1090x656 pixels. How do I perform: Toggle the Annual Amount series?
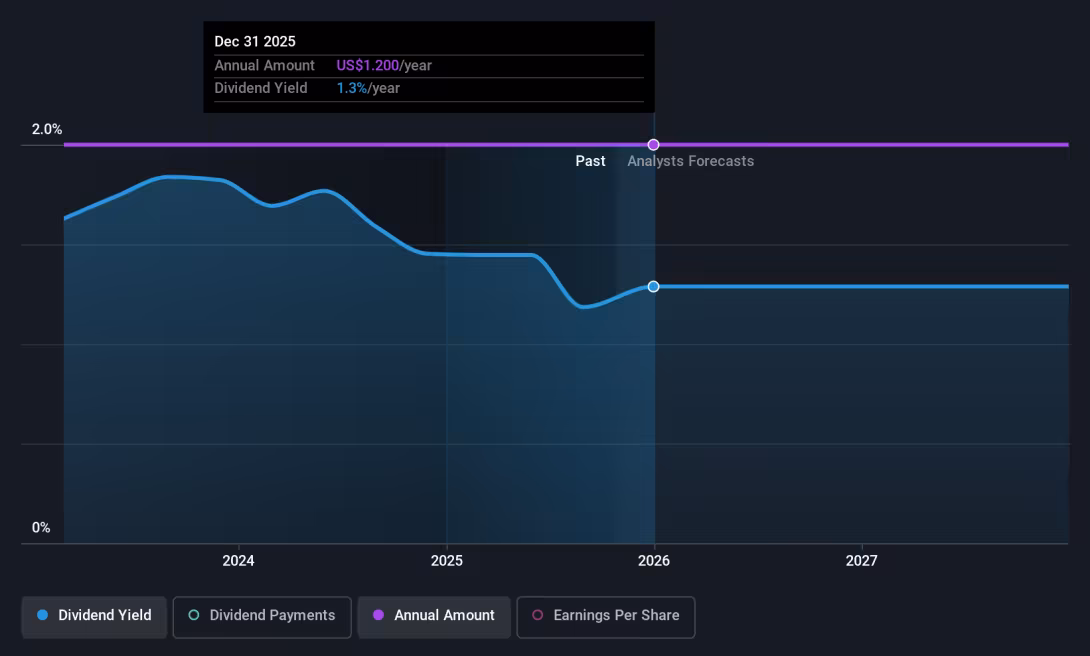click(434, 616)
